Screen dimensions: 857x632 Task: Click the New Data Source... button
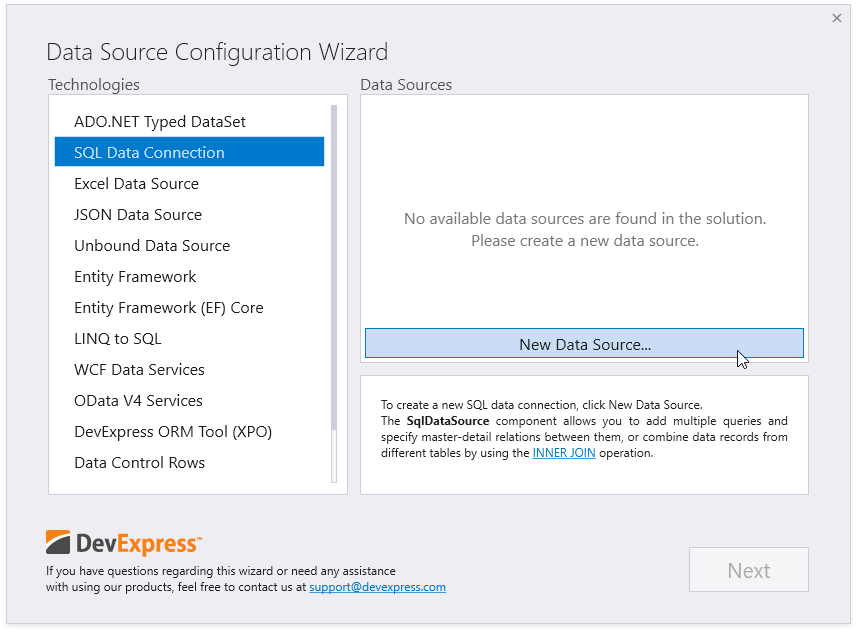tap(584, 343)
